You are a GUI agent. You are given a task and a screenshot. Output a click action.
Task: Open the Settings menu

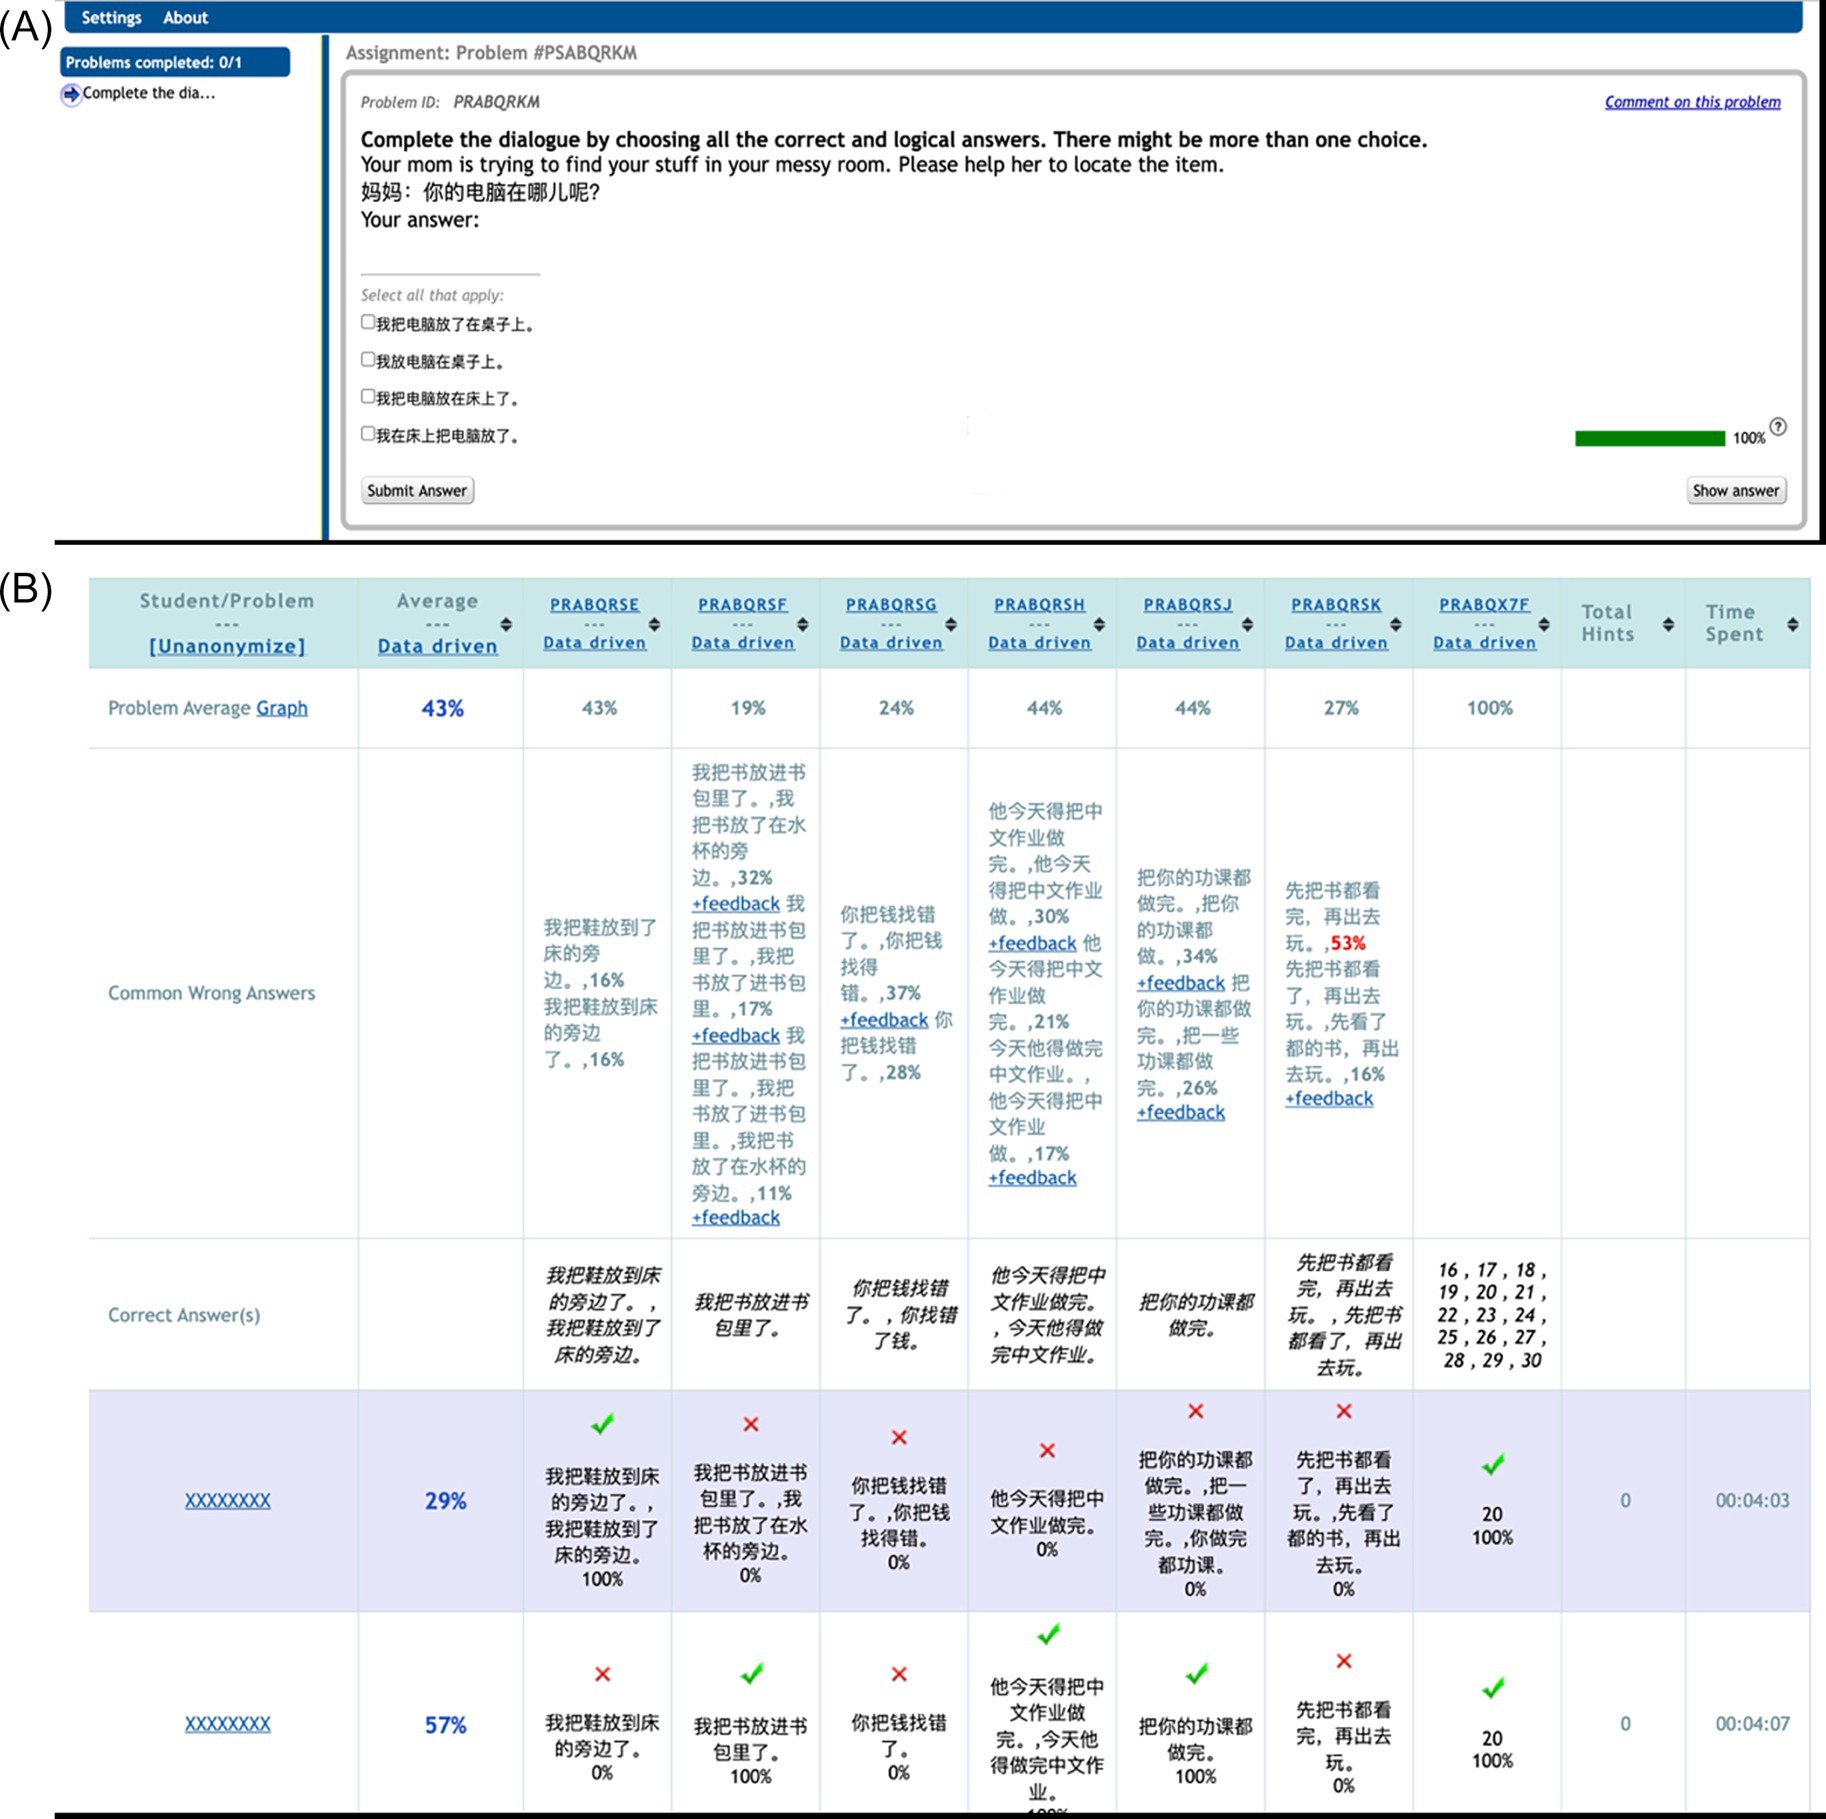tap(111, 17)
